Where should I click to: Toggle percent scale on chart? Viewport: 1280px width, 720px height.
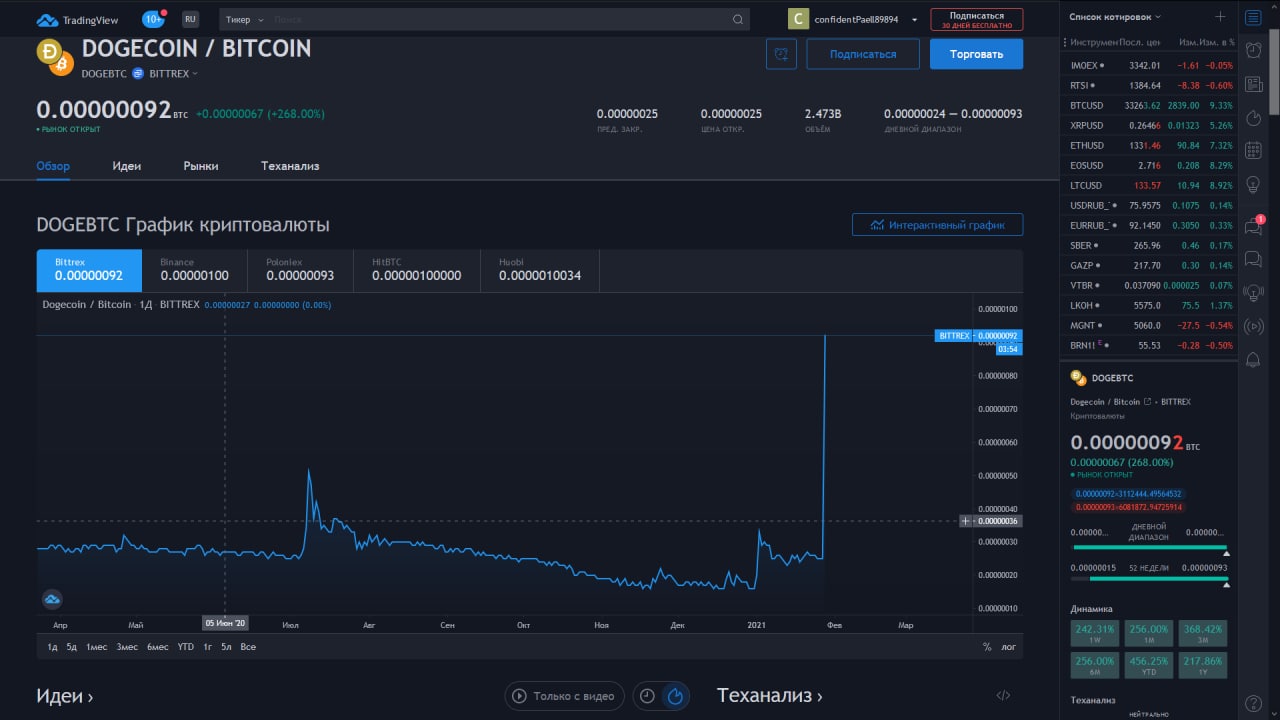(987, 647)
